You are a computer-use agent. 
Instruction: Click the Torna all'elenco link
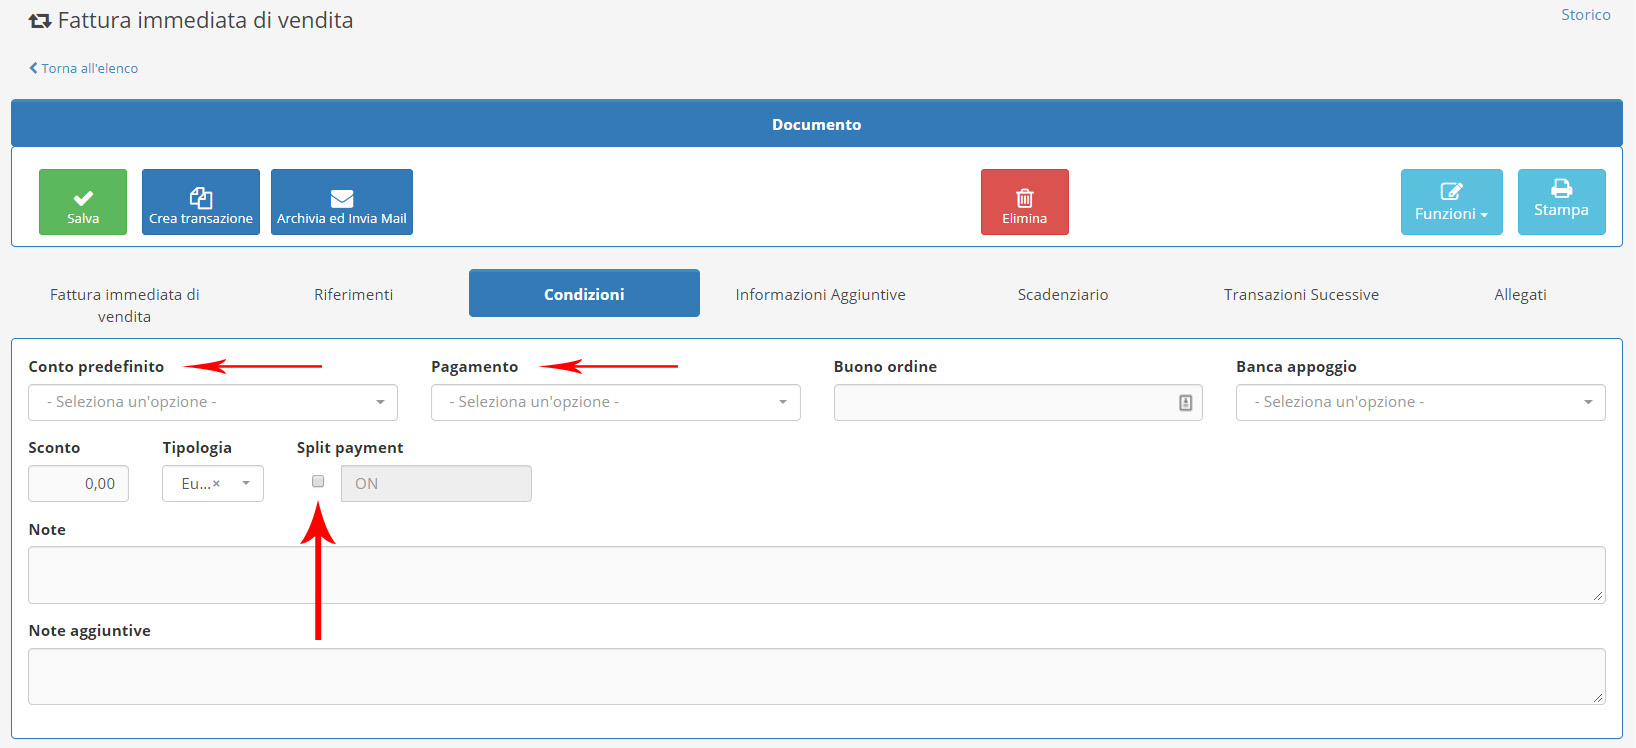(88, 69)
